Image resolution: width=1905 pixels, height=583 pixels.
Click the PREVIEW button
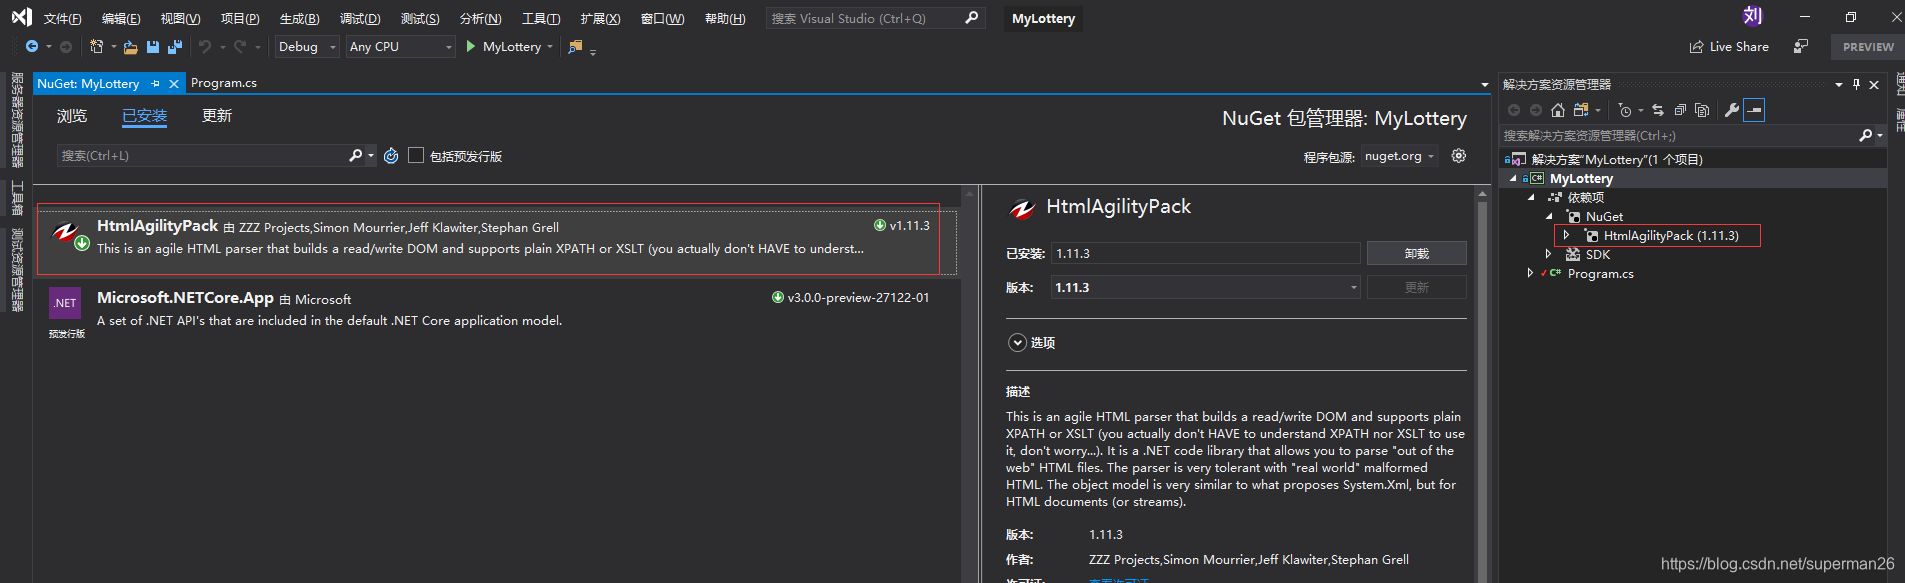tap(1868, 47)
